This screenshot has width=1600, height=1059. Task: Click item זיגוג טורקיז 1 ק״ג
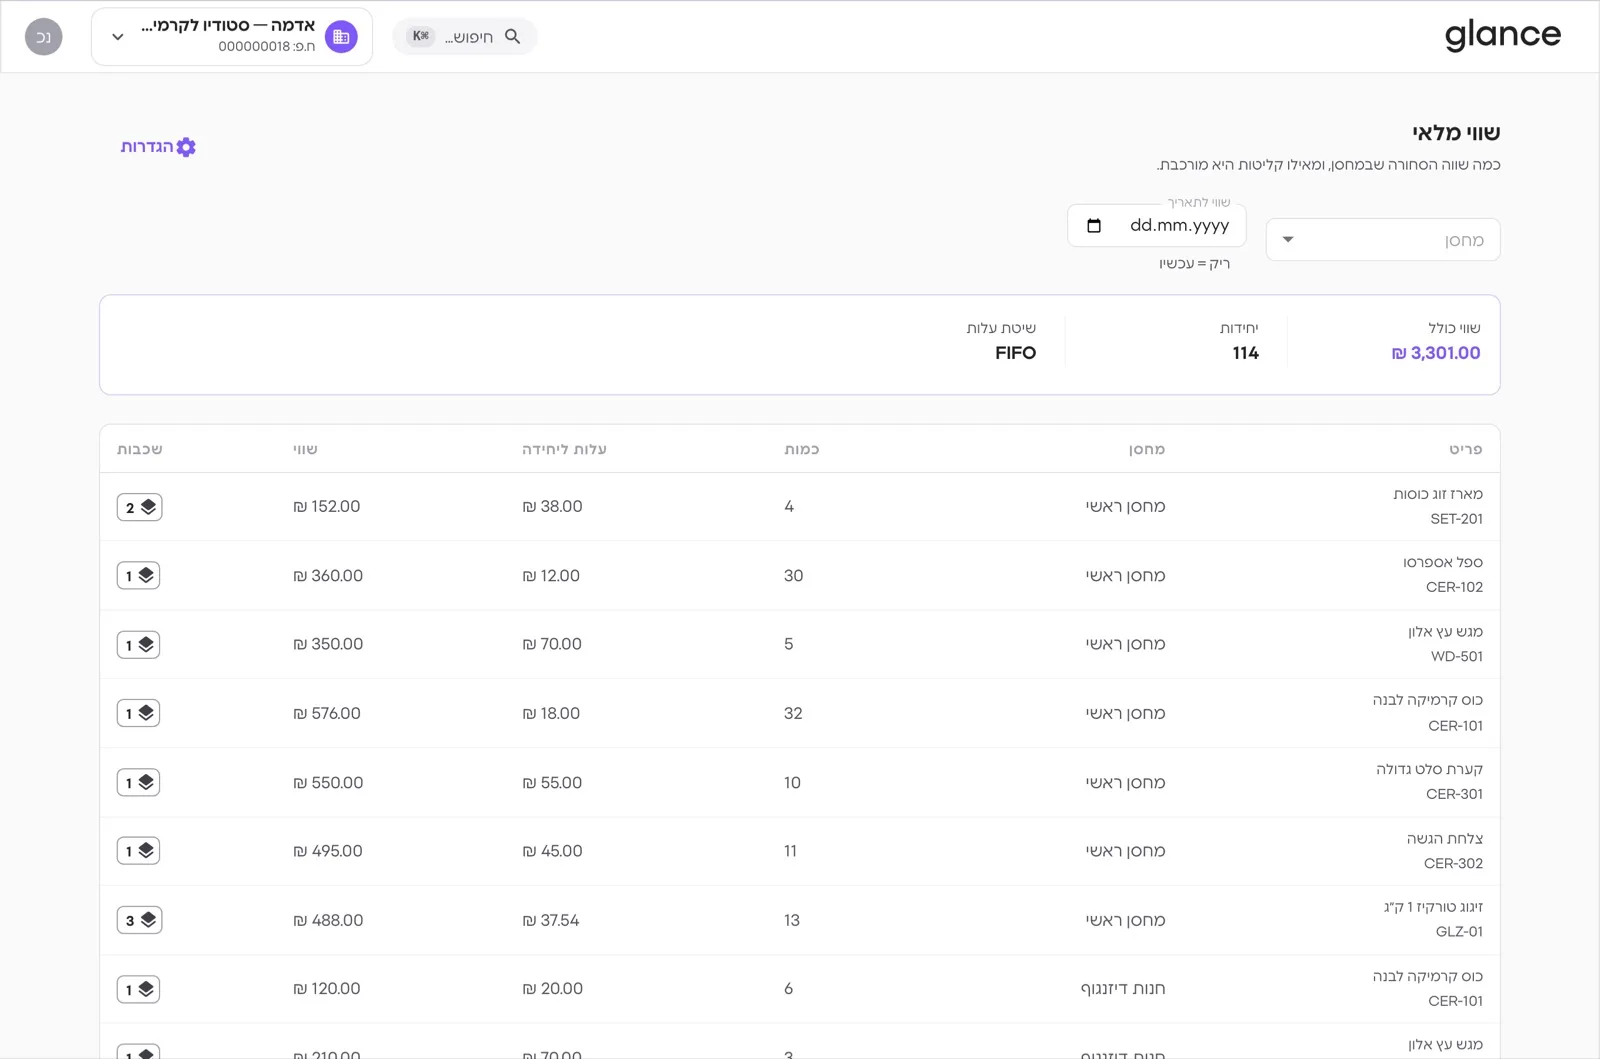[1434, 907]
